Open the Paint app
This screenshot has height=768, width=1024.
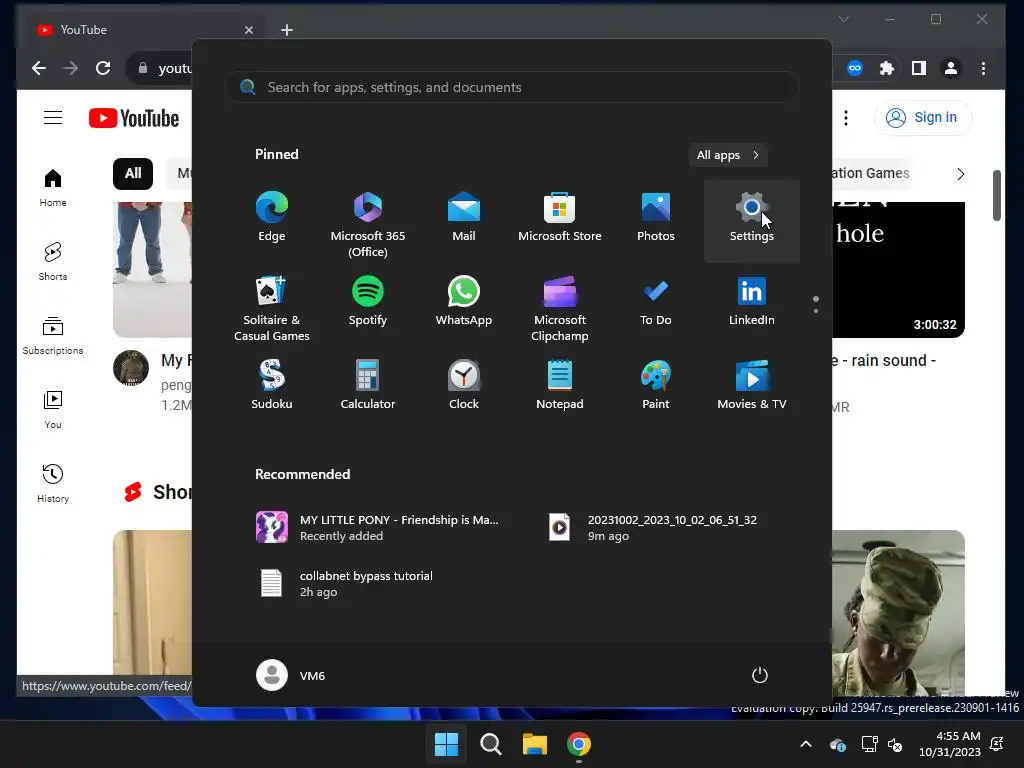click(x=656, y=387)
